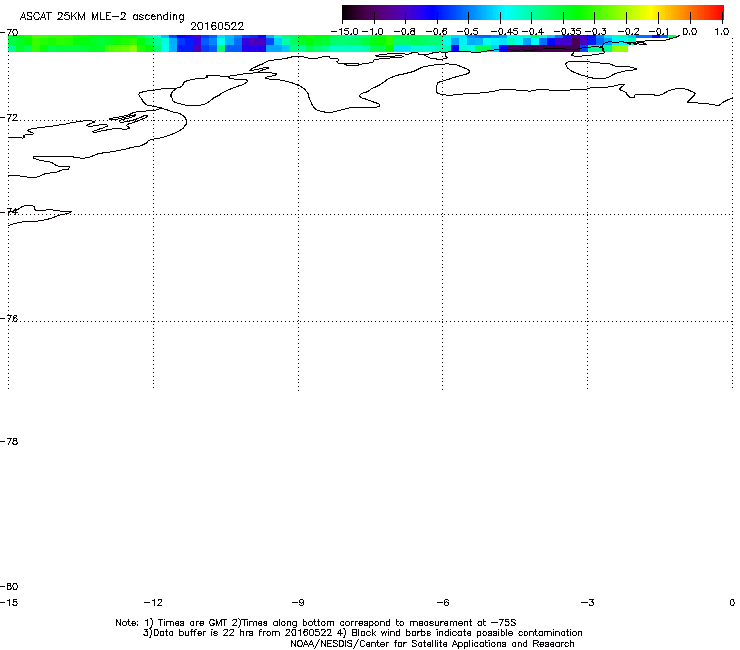Click longitude label 0 on the bottom axis

(732, 603)
